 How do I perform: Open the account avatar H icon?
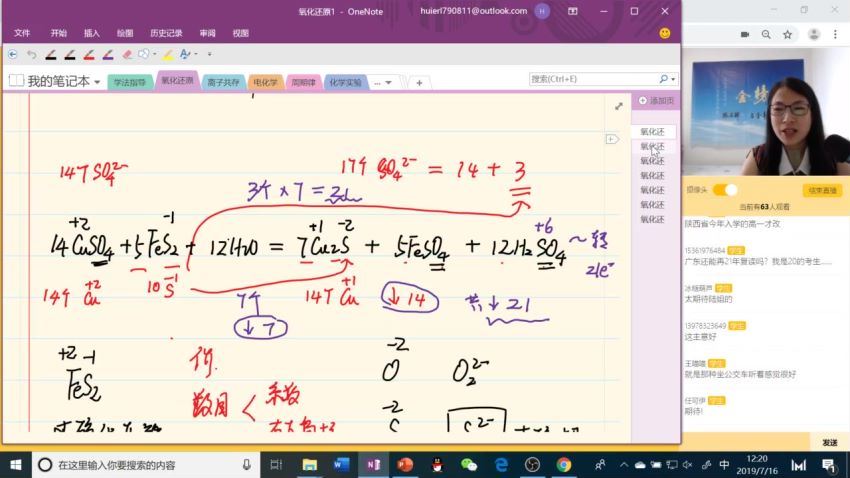click(542, 11)
